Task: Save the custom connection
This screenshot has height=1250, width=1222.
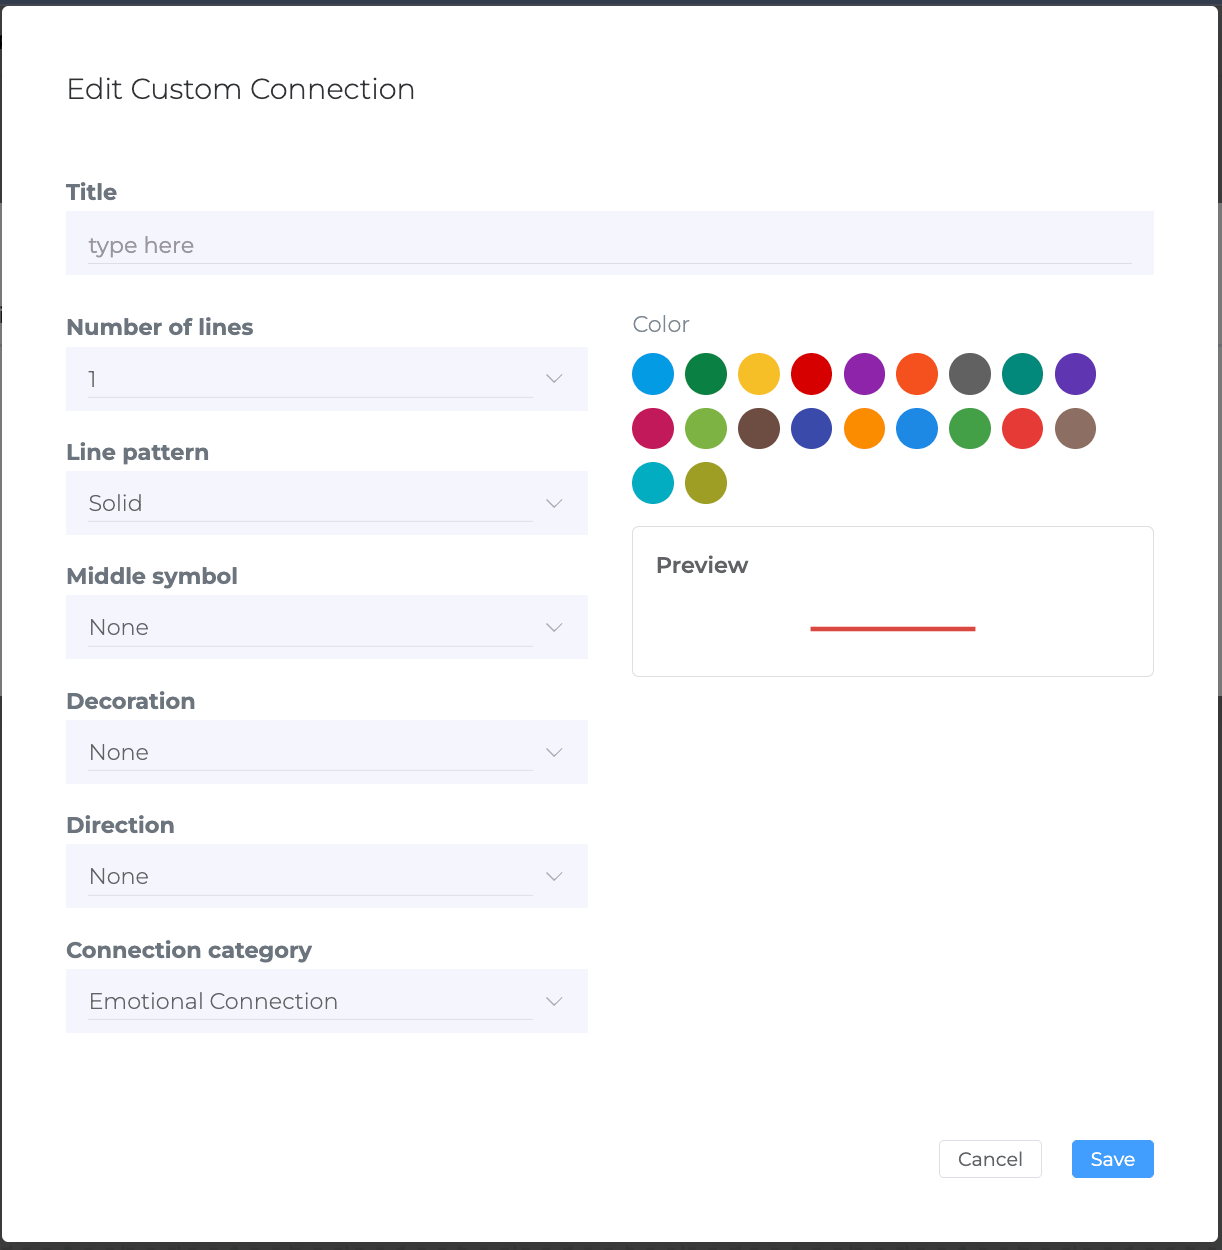Action: click(x=1113, y=1159)
